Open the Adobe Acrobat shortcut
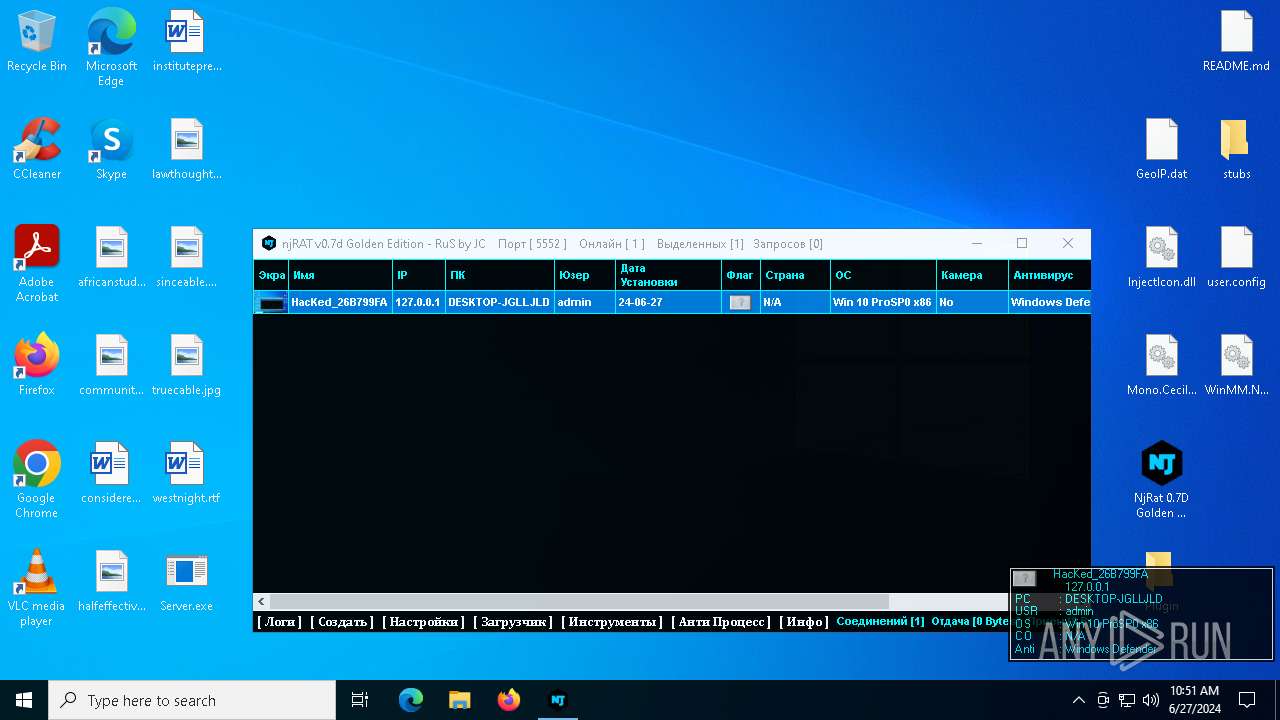 pos(37,264)
